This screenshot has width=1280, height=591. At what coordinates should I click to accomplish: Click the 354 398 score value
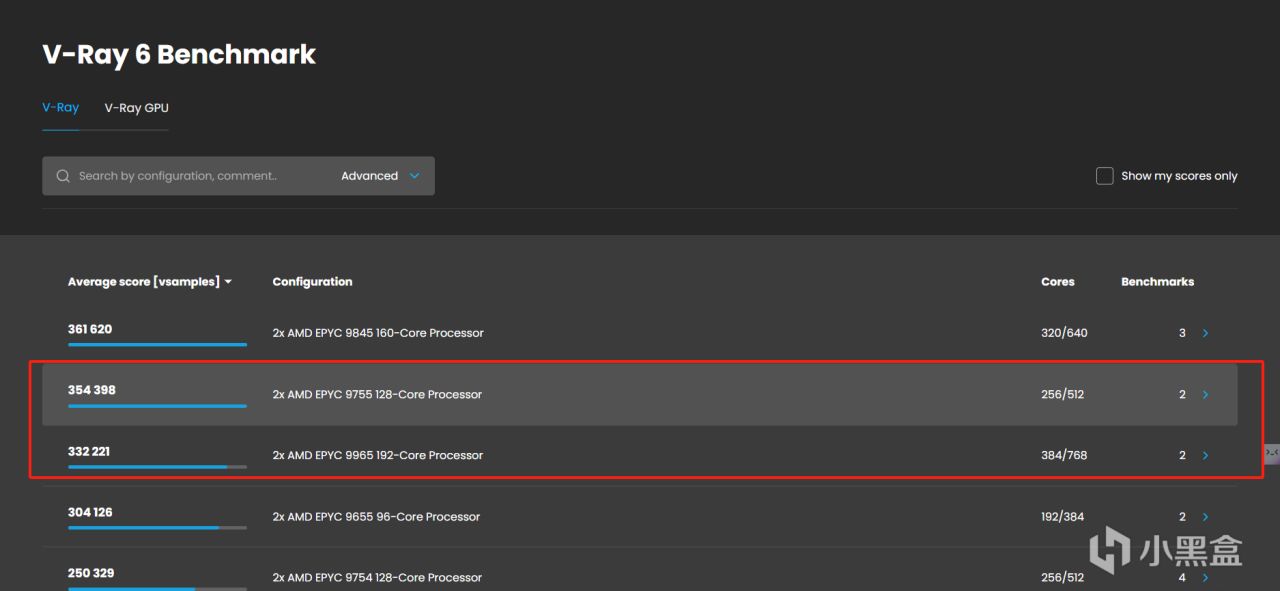click(x=92, y=390)
